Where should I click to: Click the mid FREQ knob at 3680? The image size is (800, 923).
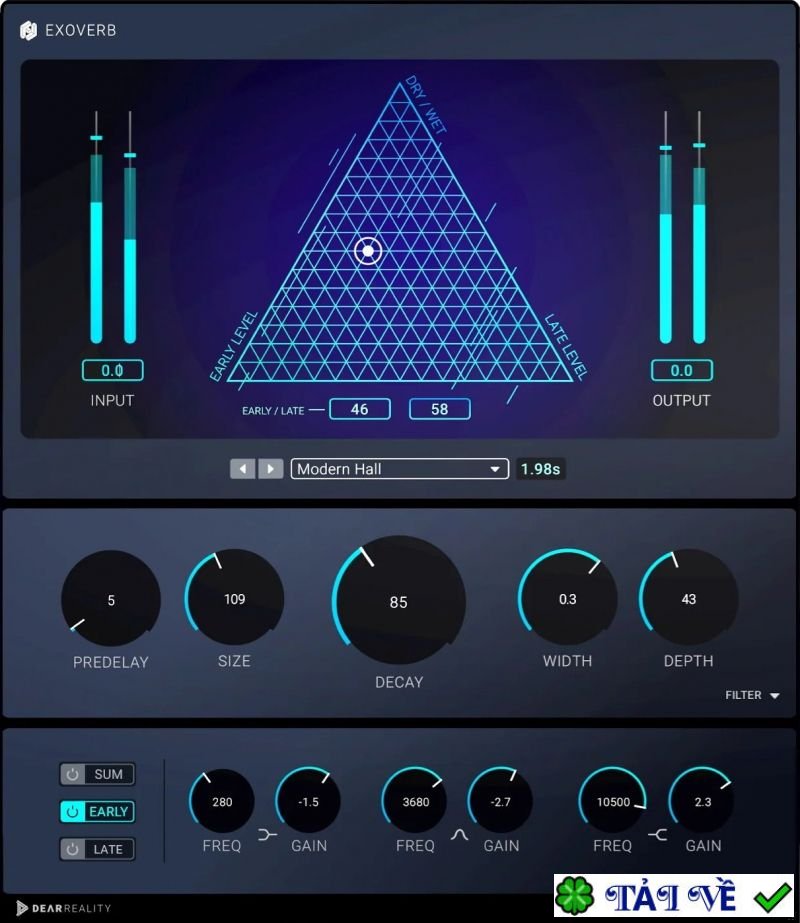pyautogui.click(x=415, y=801)
